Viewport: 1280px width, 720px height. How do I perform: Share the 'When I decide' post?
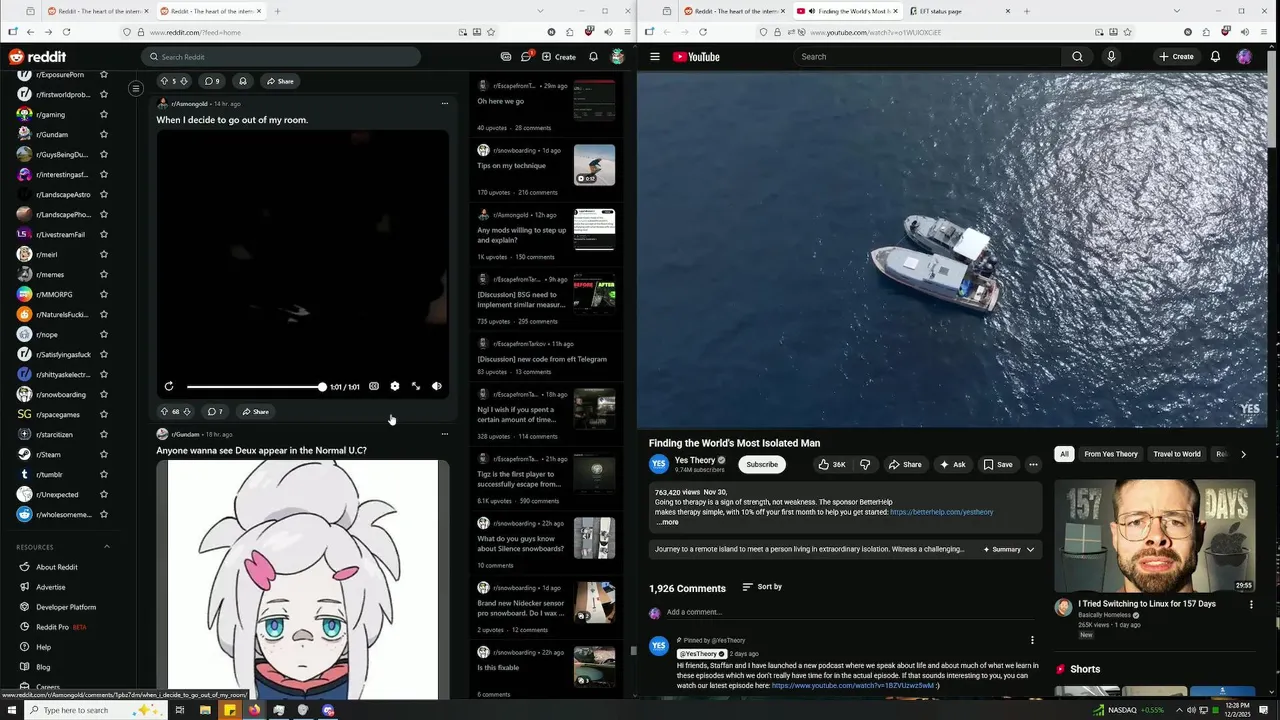click(256, 411)
